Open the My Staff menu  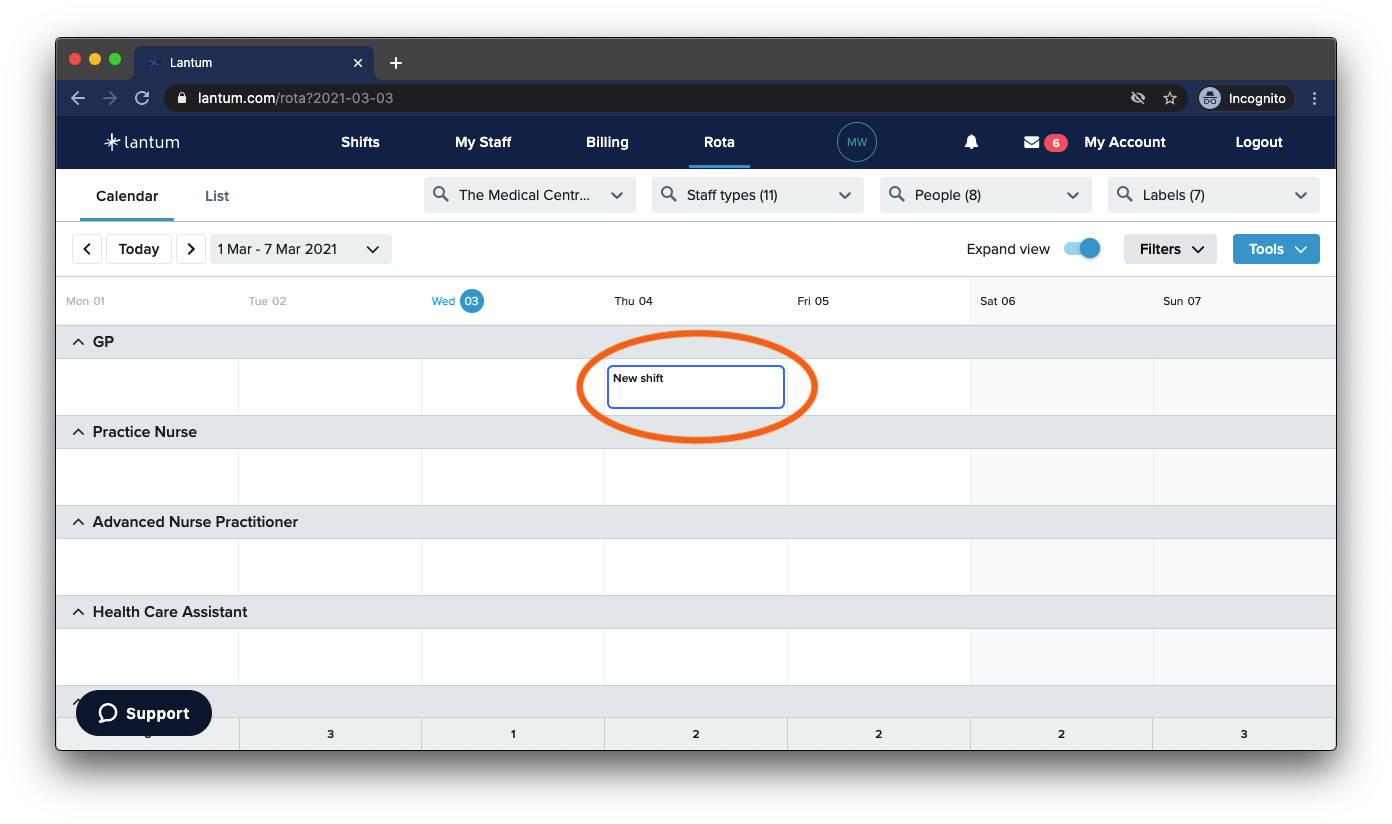coord(483,142)
